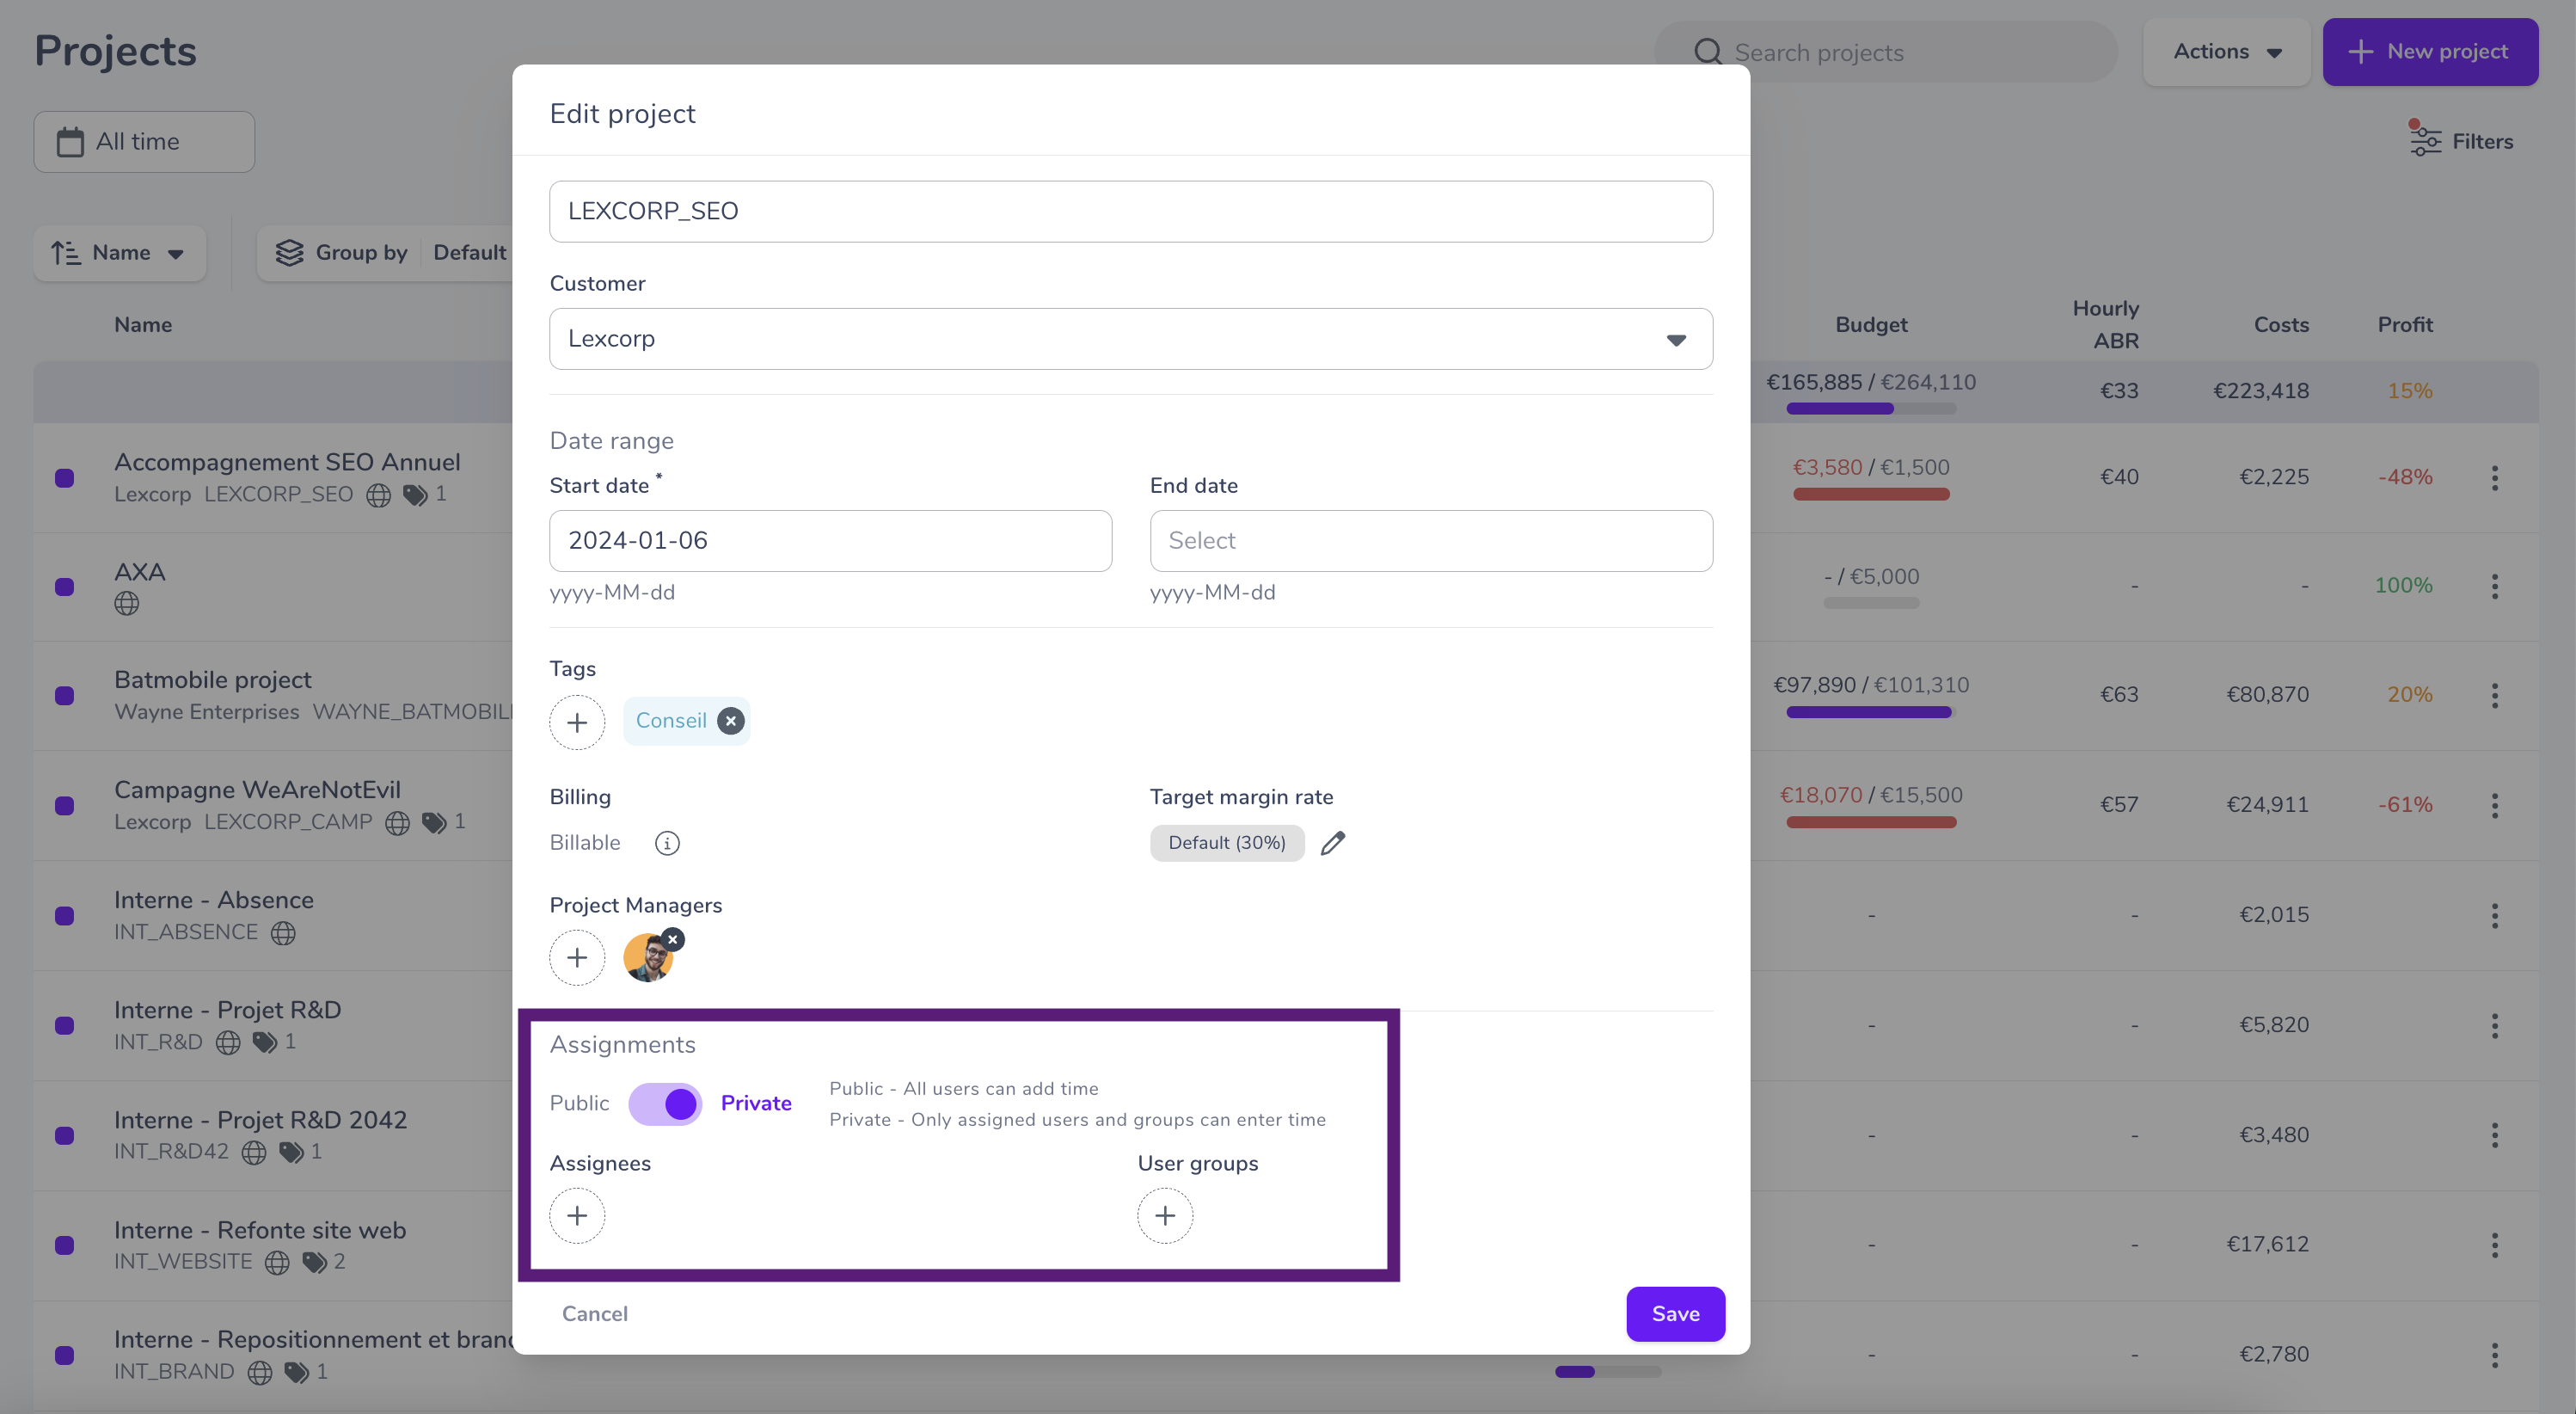The width and height of the screenshot is (2576, 1414).
Task: Click the New project button
Action: tap(2430, 51)
